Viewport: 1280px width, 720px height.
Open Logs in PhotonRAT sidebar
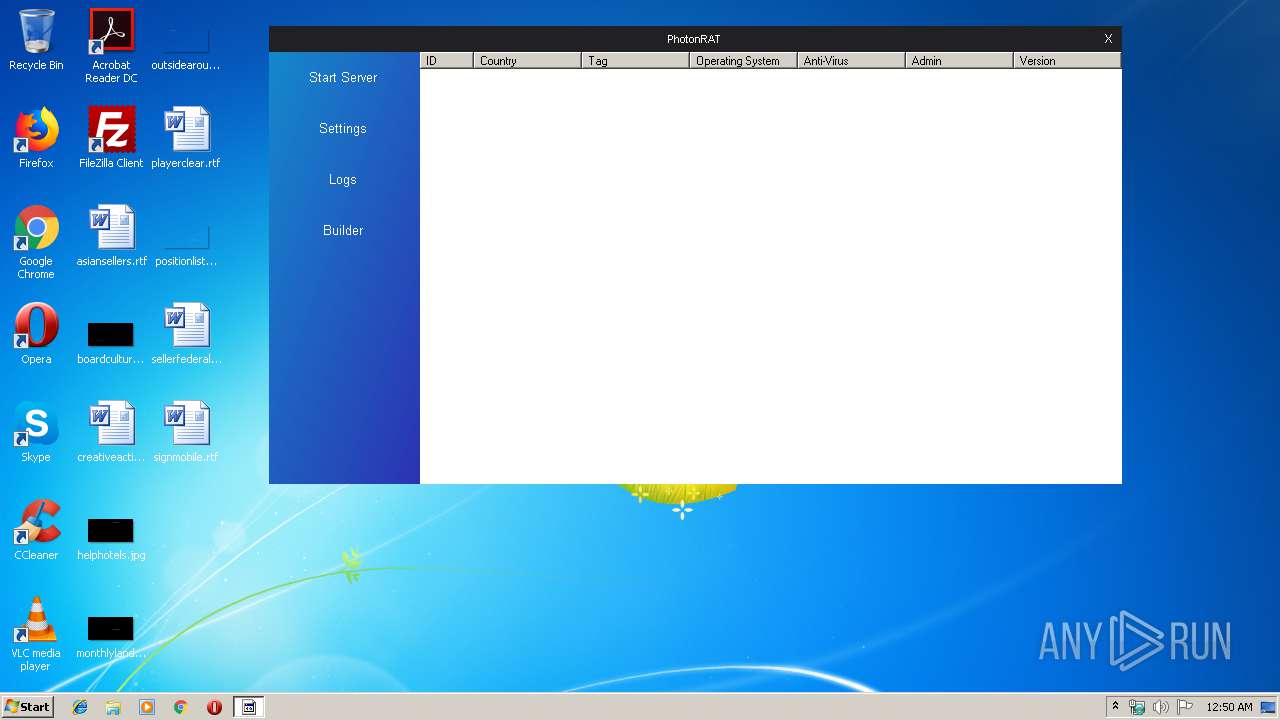pyautogui.click(x=343, y=179)
